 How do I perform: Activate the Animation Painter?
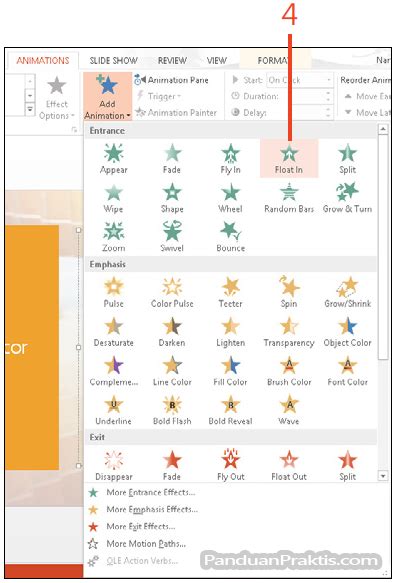[x=176, y=112]
